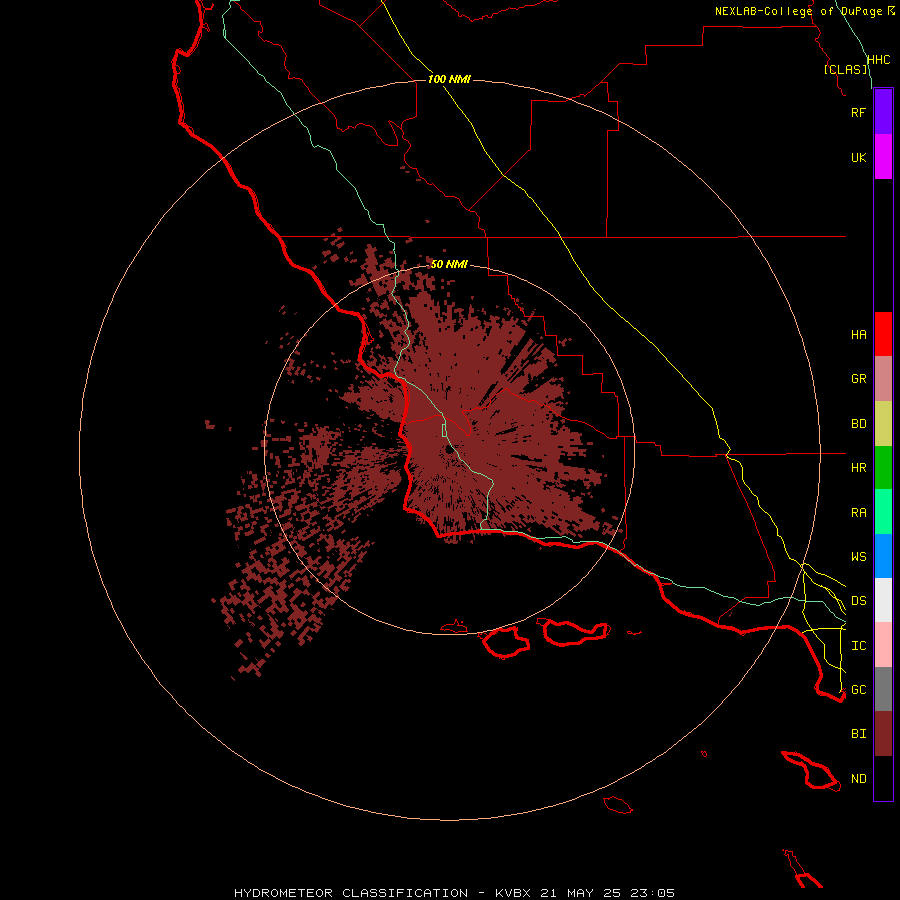Click the "GR" legend label
Screen dimensions: 900x900
(x=858, y=379)
